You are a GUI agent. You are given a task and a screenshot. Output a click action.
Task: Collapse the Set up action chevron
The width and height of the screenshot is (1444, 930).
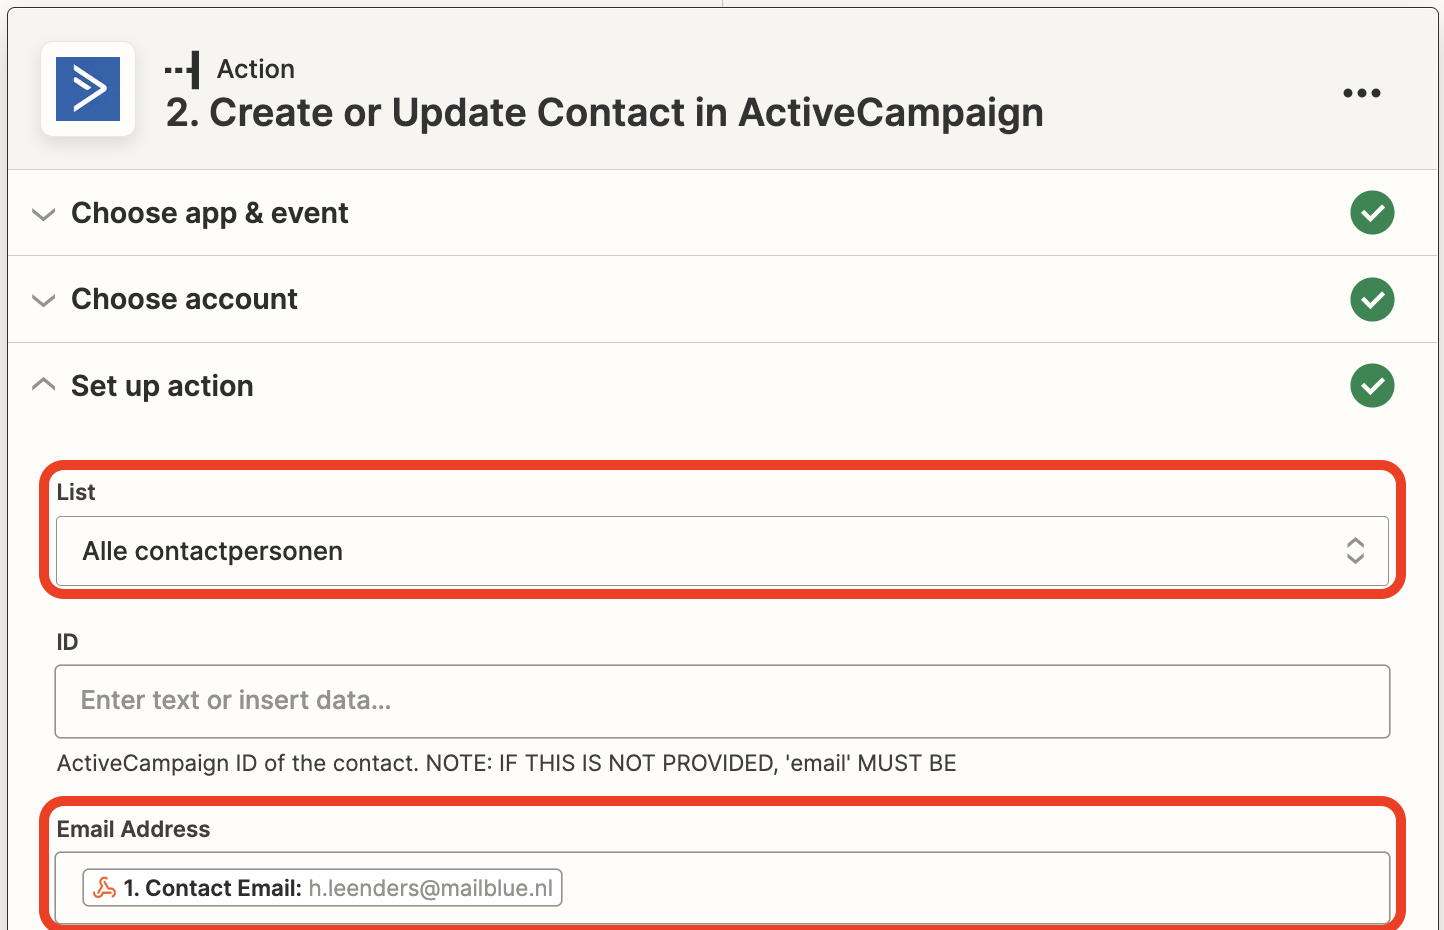coord(43,385)
